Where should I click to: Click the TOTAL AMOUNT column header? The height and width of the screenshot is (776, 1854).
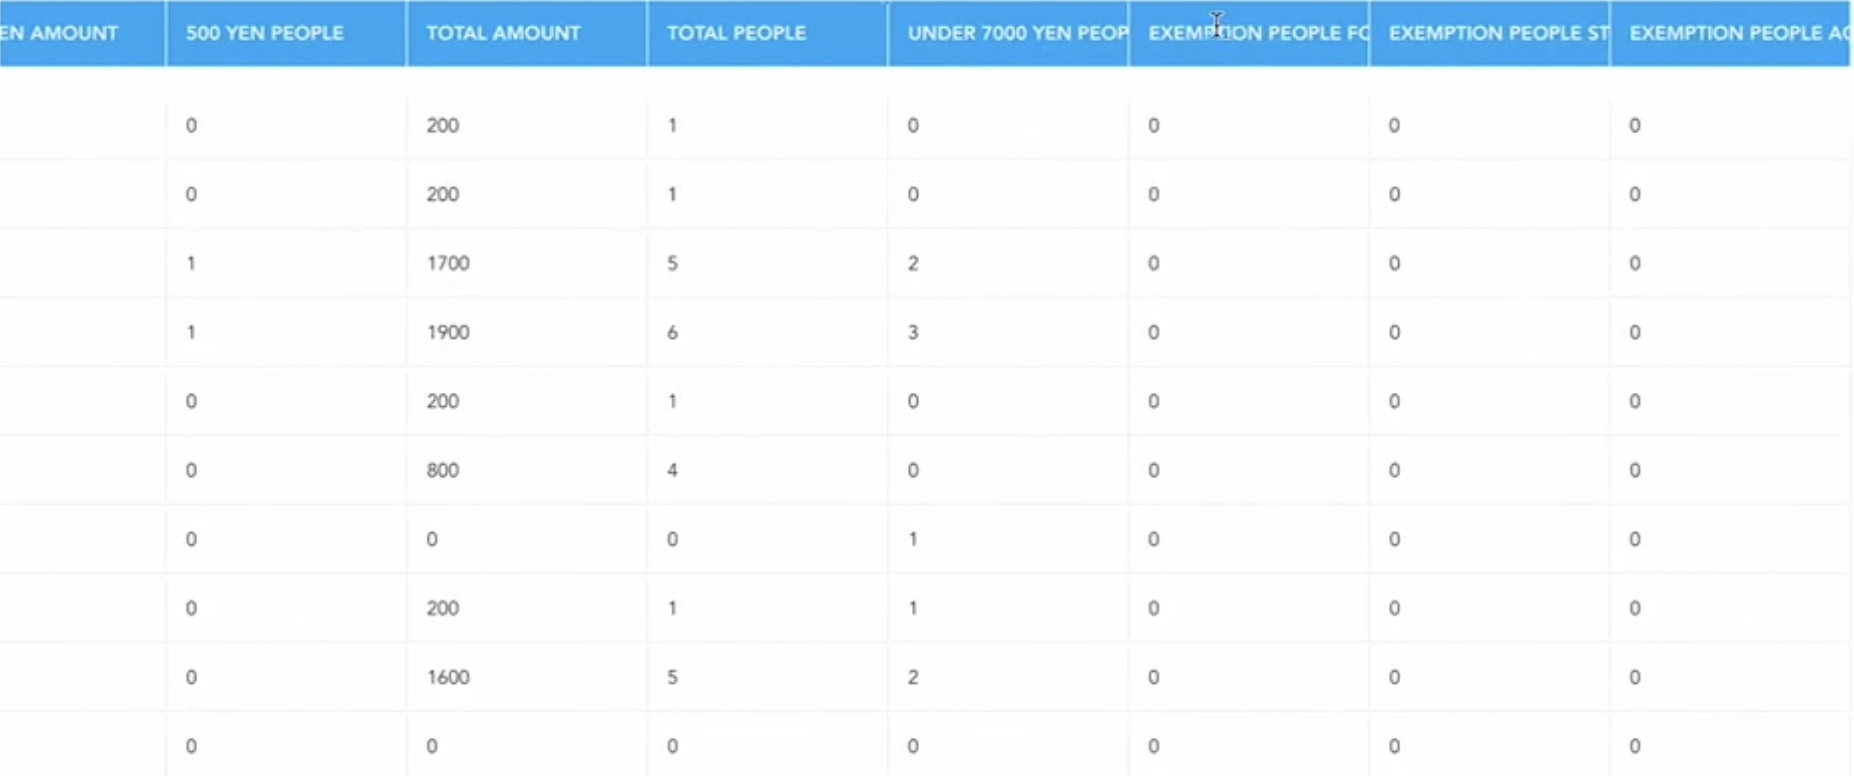[x=503, y=33]
